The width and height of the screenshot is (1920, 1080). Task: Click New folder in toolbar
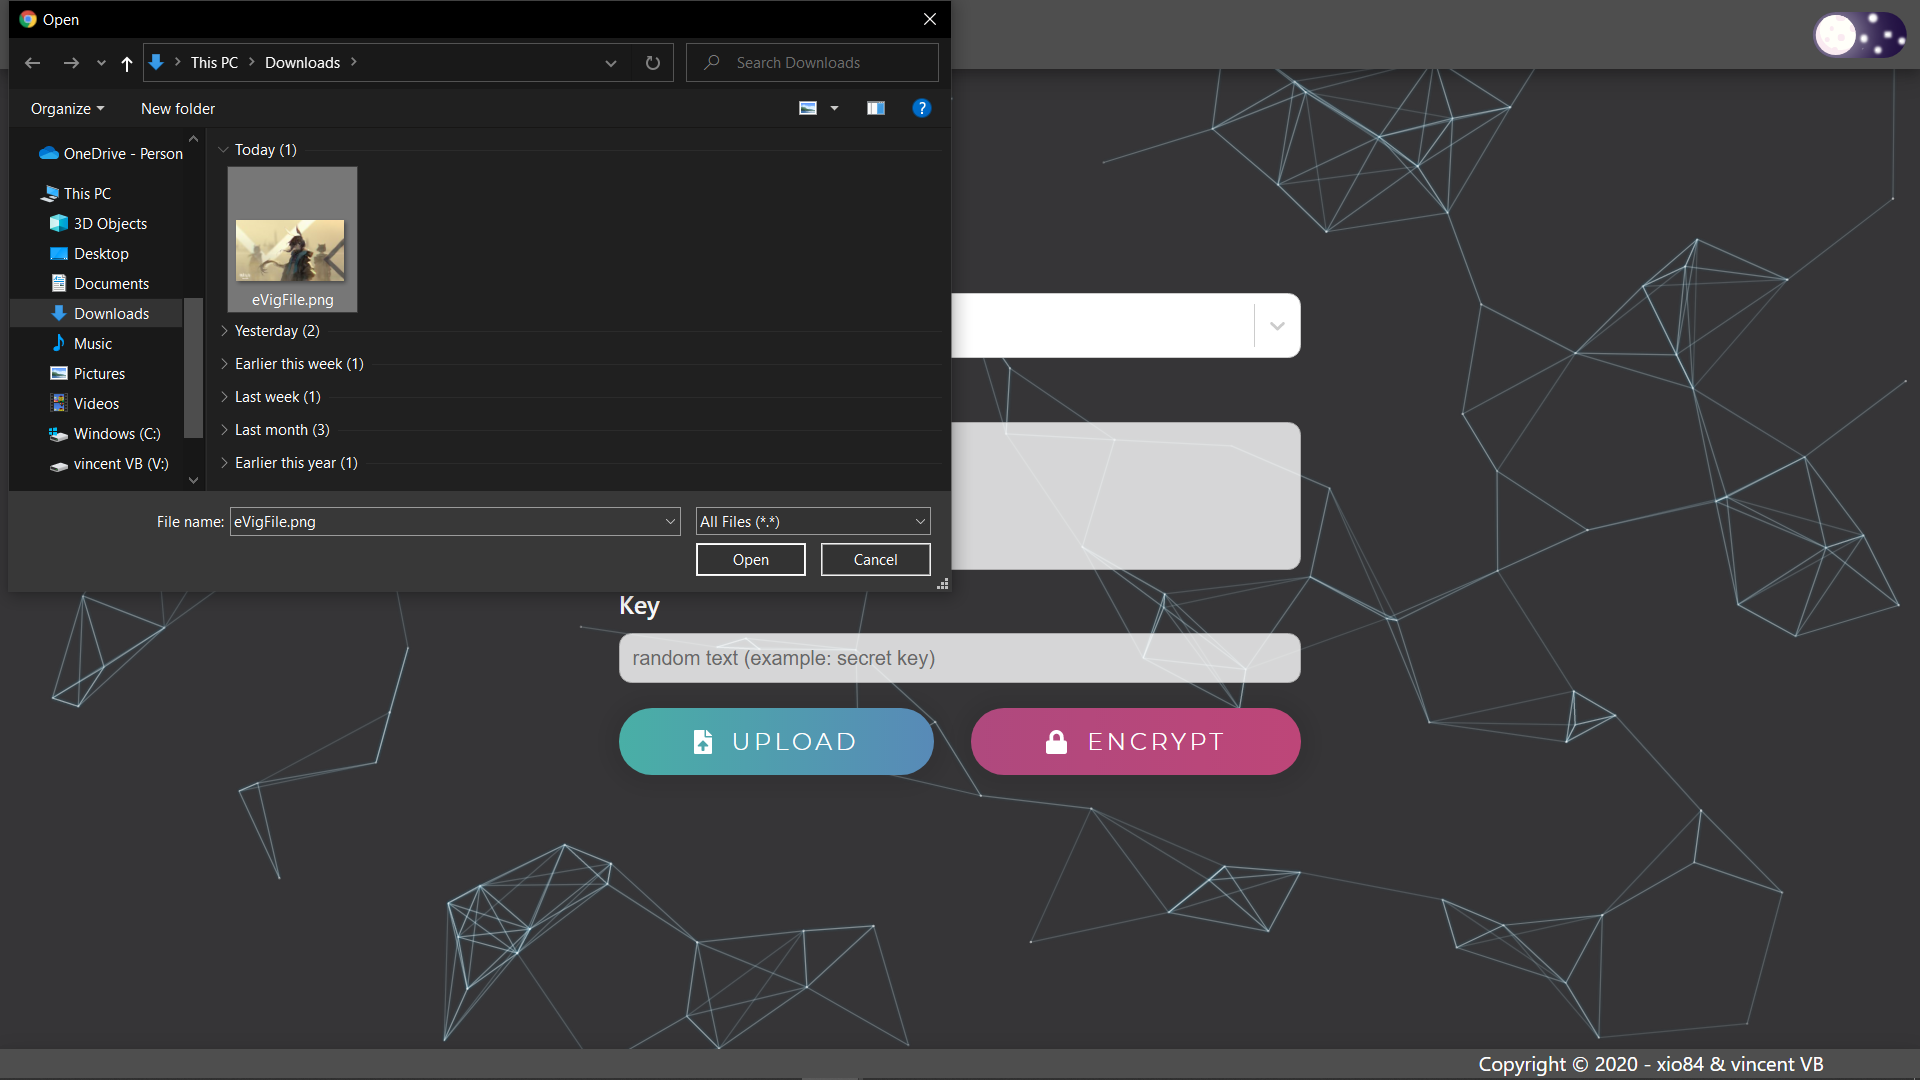pos(178,108)
